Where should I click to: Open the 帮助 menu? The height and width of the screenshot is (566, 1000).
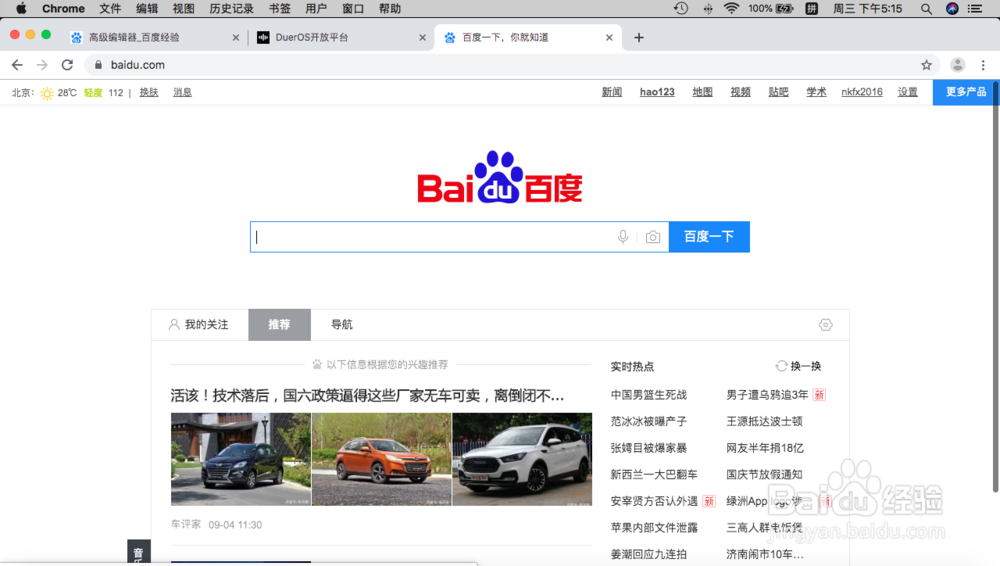[390, 8]
